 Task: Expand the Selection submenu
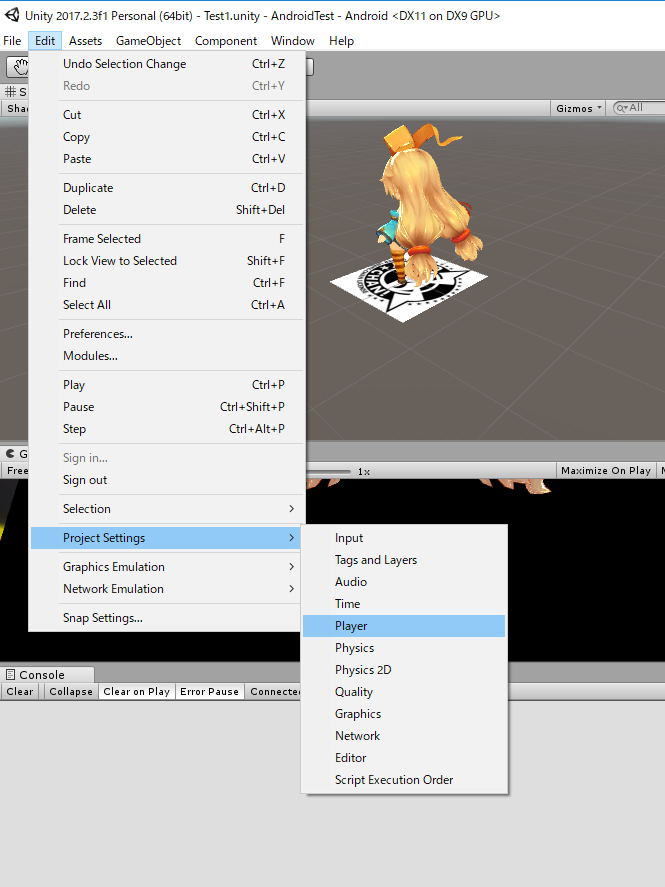pyautogui.click(x=167, y=509)
